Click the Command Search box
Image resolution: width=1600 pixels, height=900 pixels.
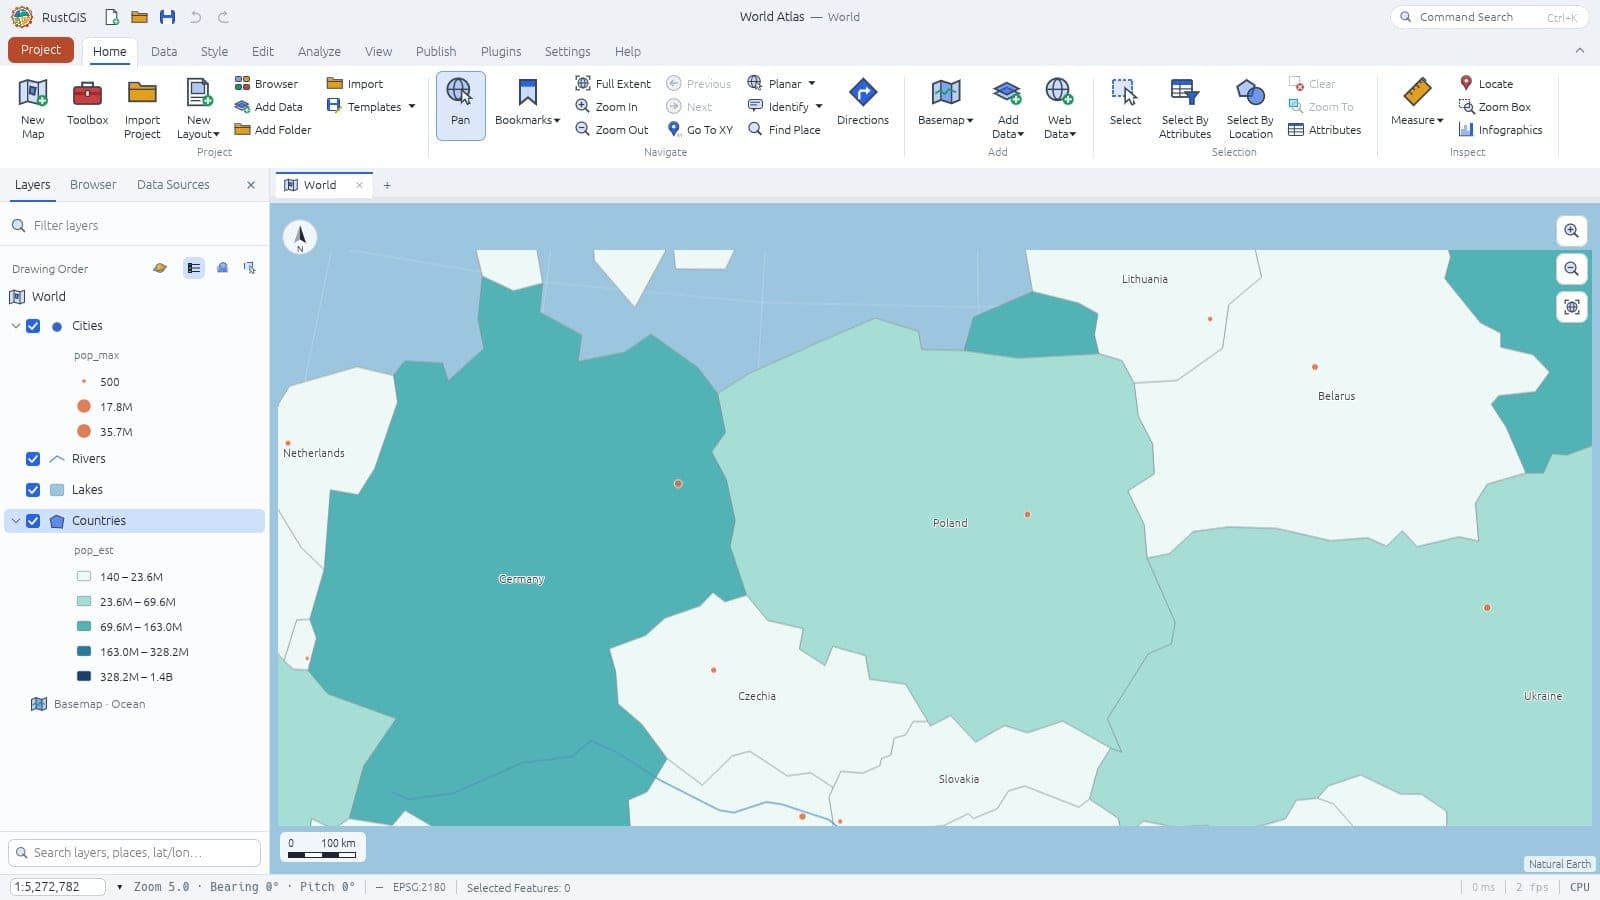[1489, 17]
